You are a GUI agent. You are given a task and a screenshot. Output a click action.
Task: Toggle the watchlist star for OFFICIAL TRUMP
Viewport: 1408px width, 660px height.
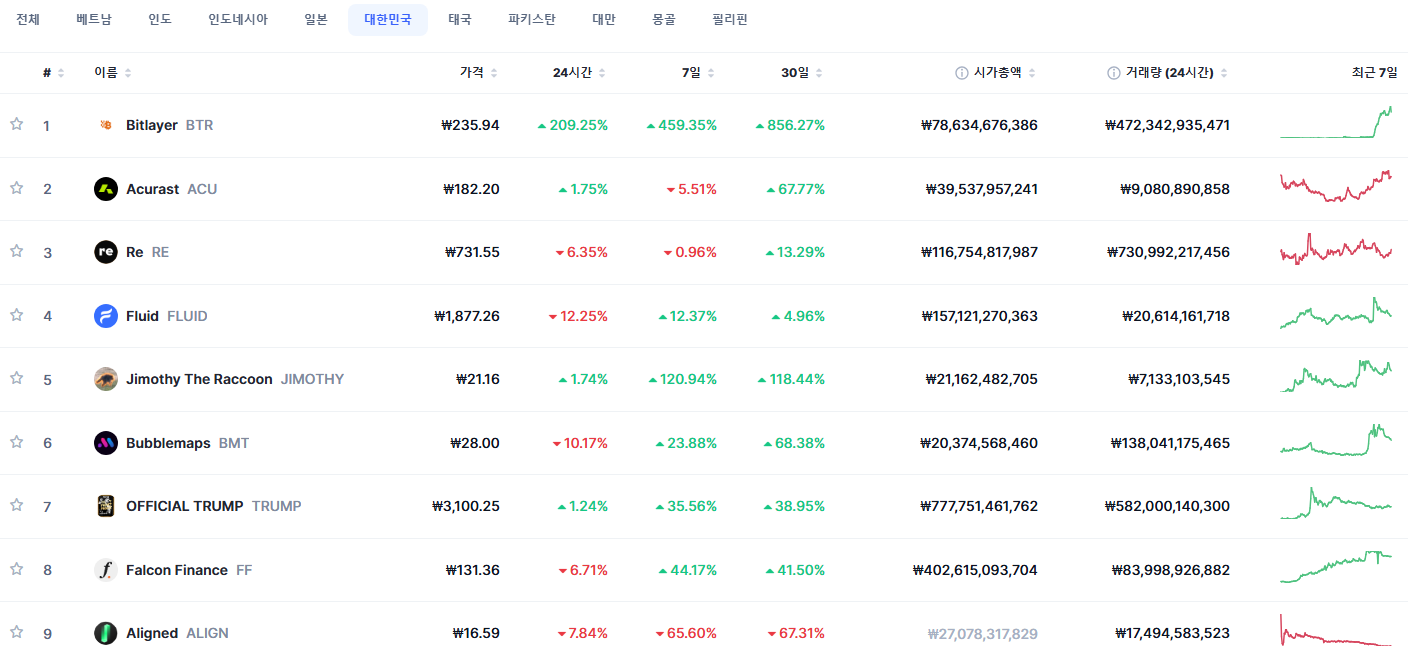pyautogui.click(x=16, y=505)
